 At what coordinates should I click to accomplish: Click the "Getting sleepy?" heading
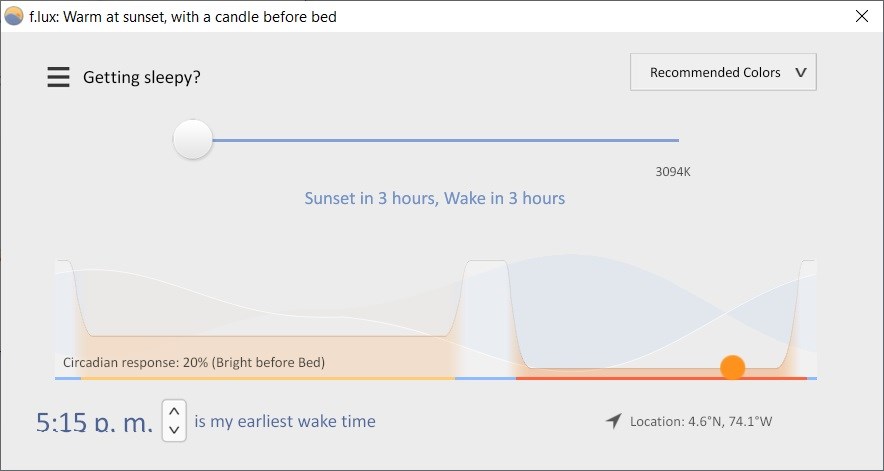(142, 77)
